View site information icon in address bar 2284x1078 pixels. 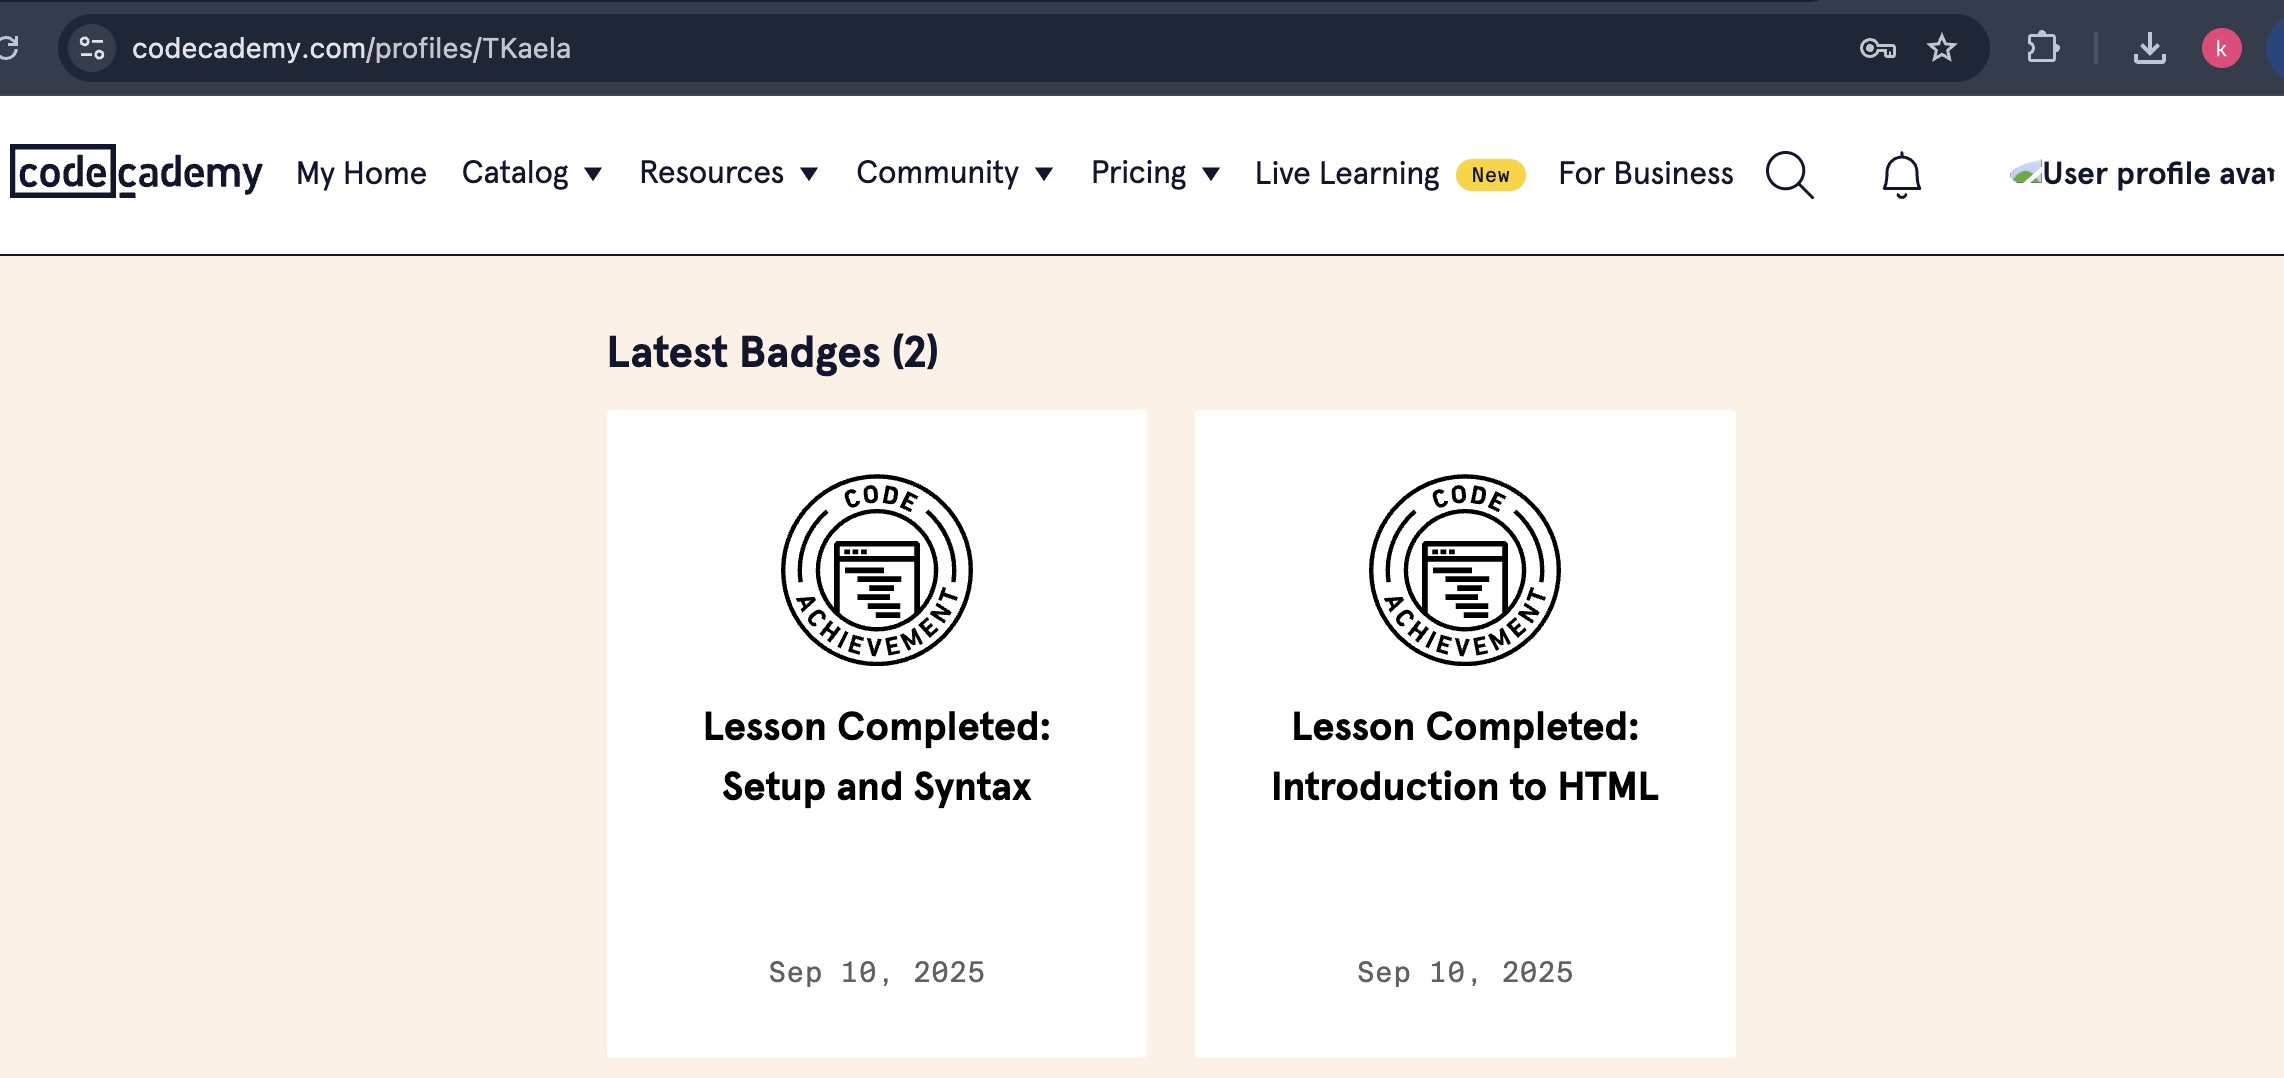pos(92,48)
